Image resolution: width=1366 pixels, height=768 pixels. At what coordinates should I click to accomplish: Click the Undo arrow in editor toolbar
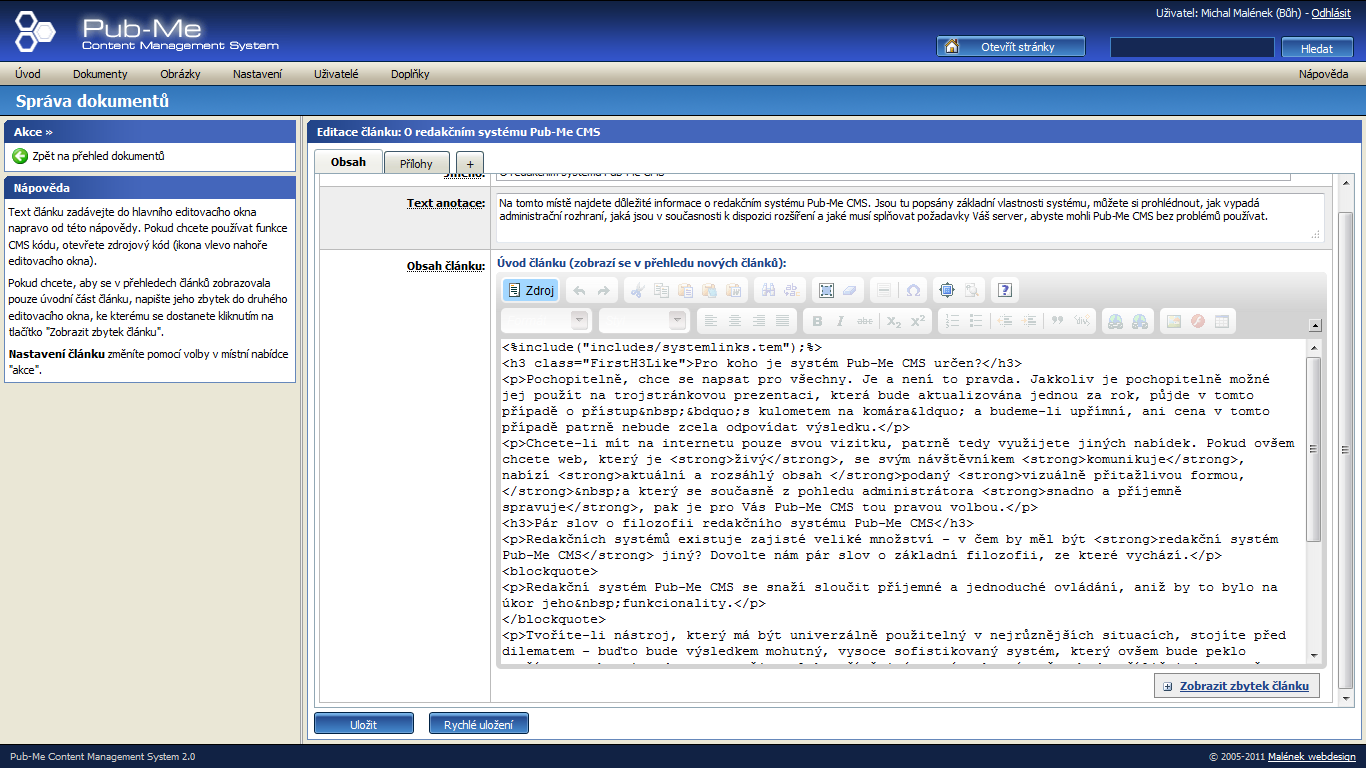tap(579, 290)
